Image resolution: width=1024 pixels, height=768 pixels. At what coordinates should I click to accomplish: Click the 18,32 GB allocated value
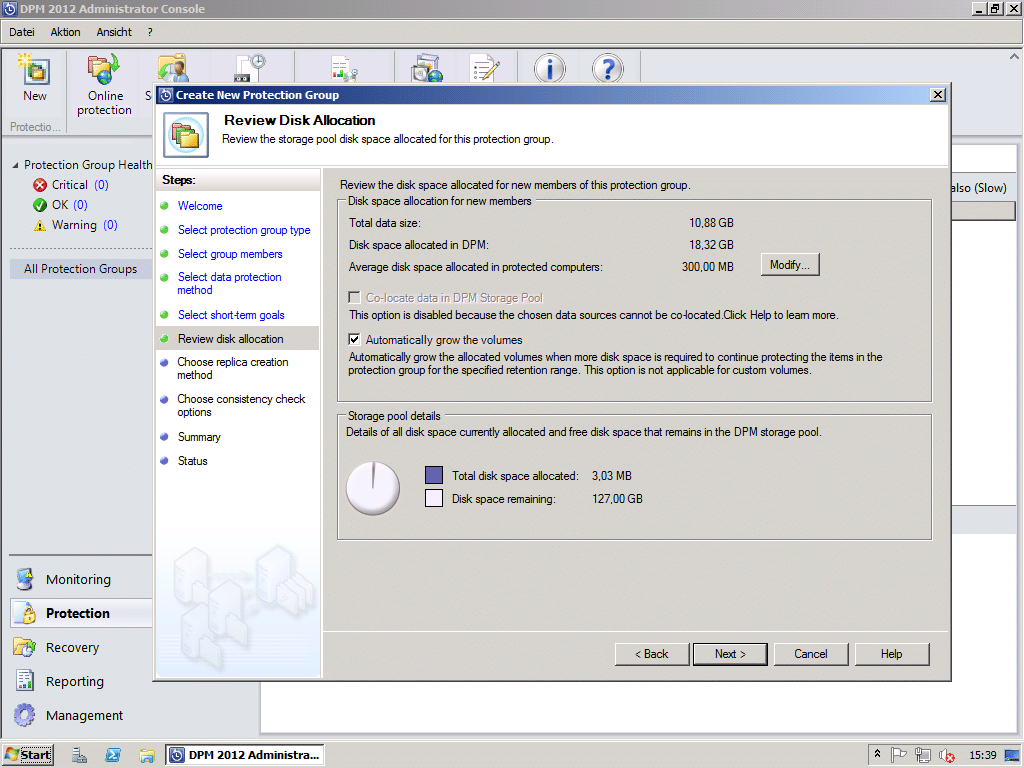[x=711, y=245]
